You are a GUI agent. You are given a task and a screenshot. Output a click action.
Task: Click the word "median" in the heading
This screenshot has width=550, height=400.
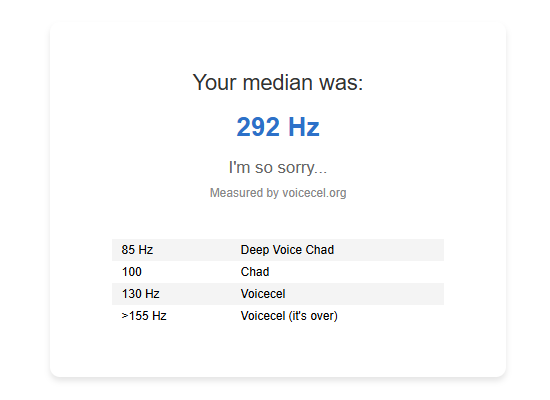point(277,82)
